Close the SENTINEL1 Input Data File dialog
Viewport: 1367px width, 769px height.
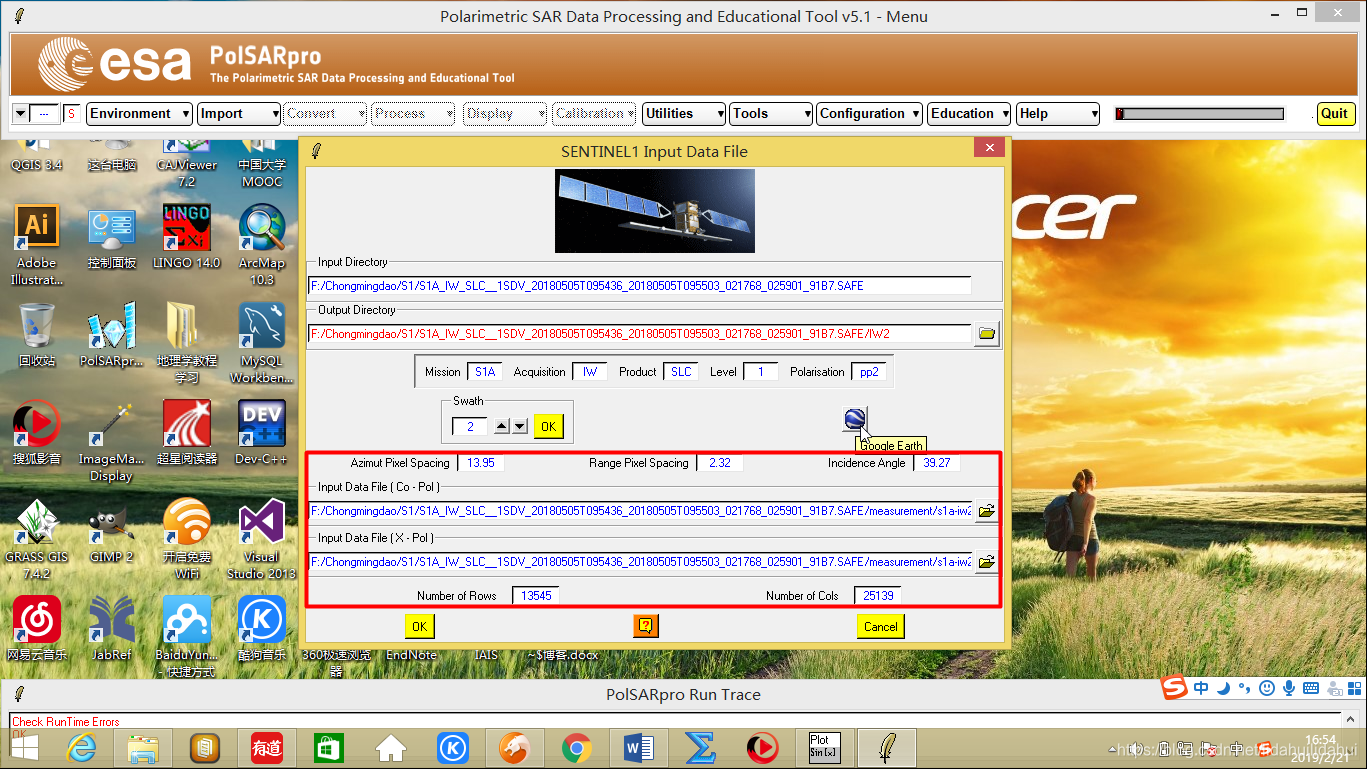(989, 148)
